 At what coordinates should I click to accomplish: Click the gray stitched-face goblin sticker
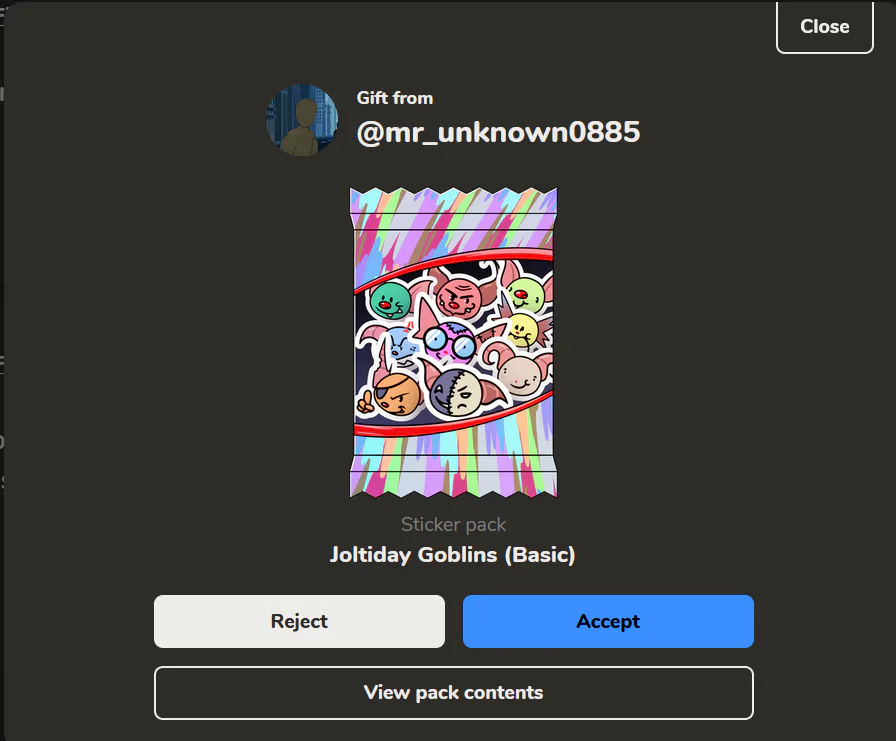click(456, 391)
